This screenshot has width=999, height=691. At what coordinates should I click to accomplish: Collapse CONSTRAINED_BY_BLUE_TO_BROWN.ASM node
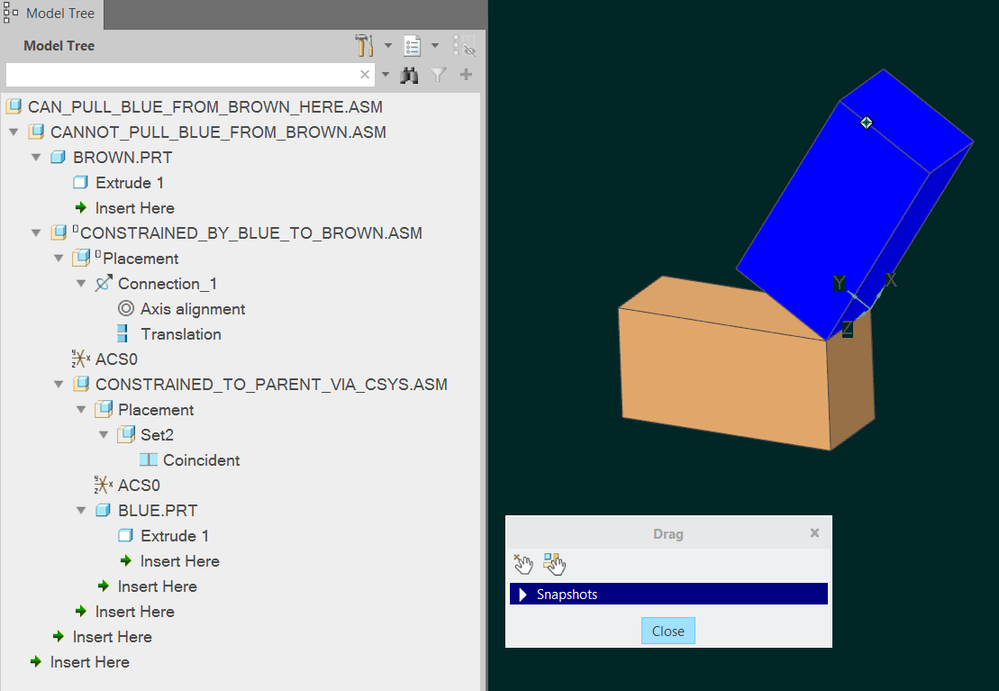tap(36, 233)
